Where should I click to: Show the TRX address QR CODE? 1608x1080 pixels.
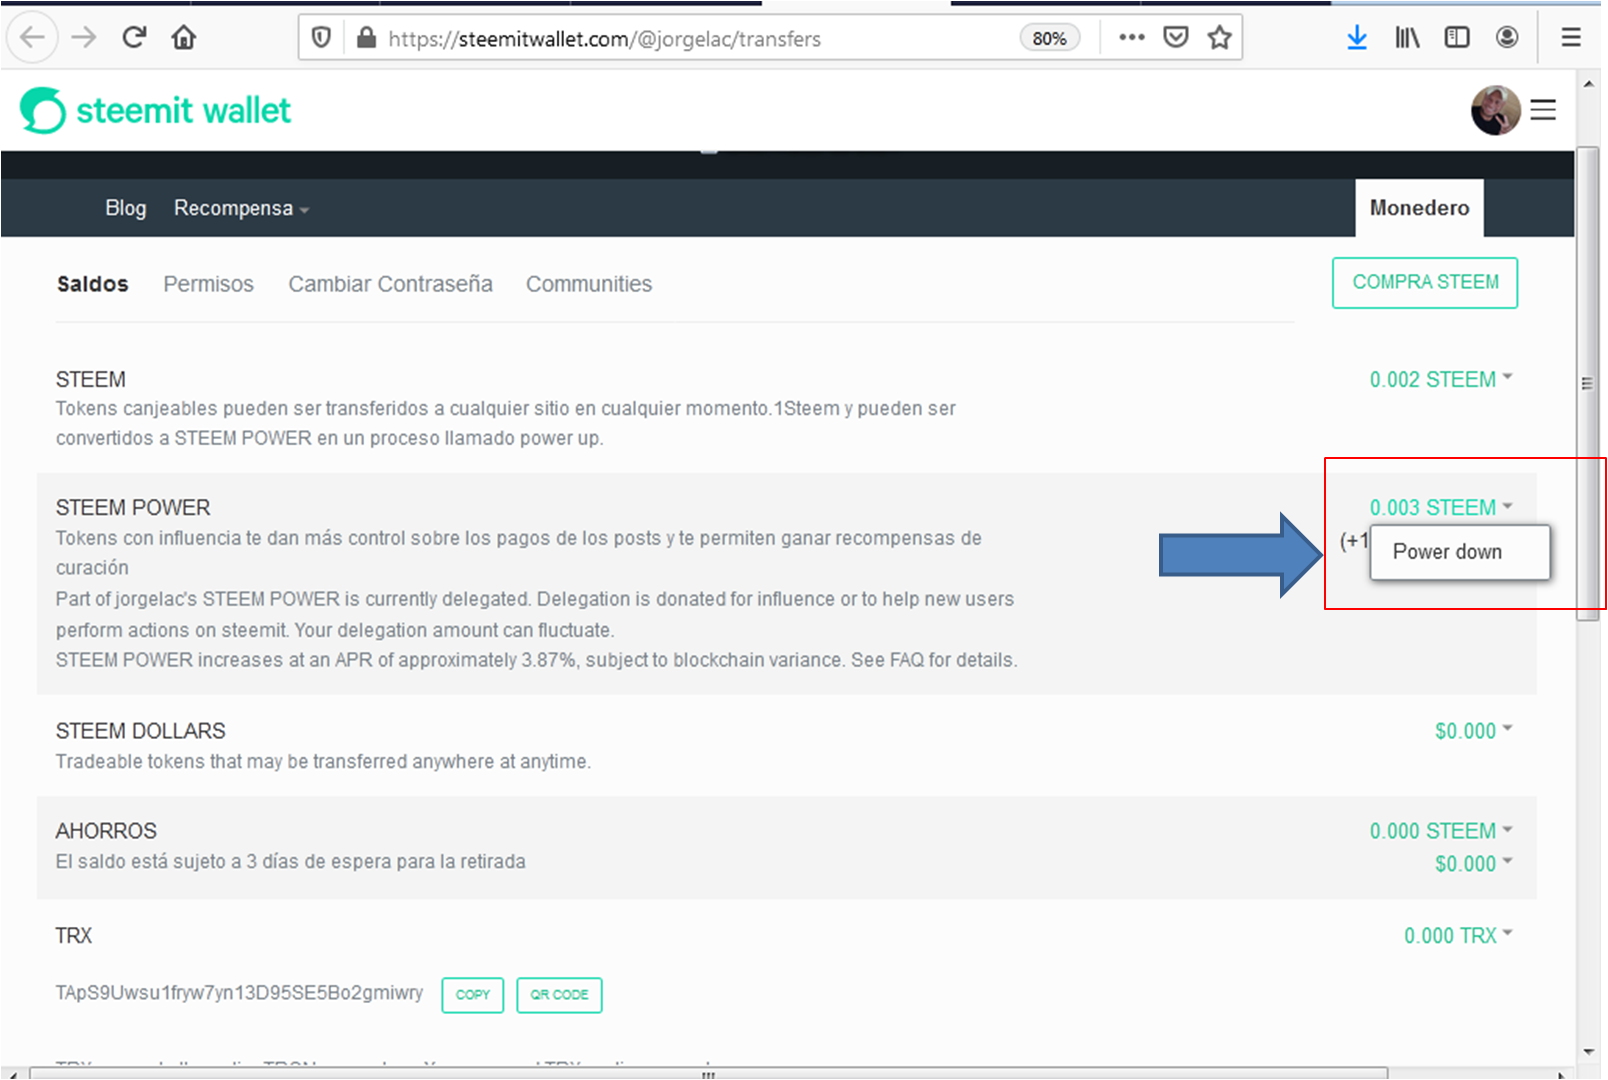(559, 995)
